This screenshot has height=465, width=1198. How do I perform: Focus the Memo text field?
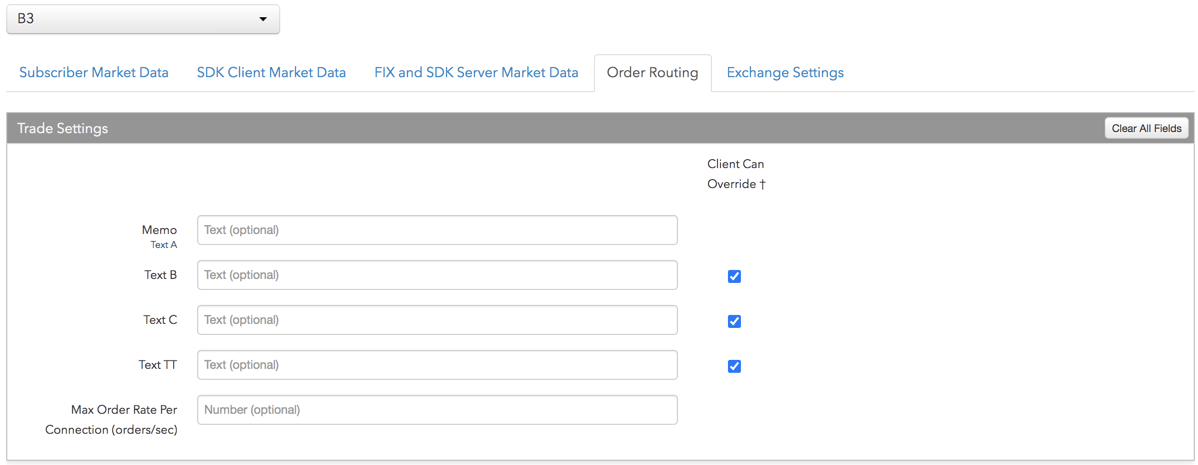point(437,230)
